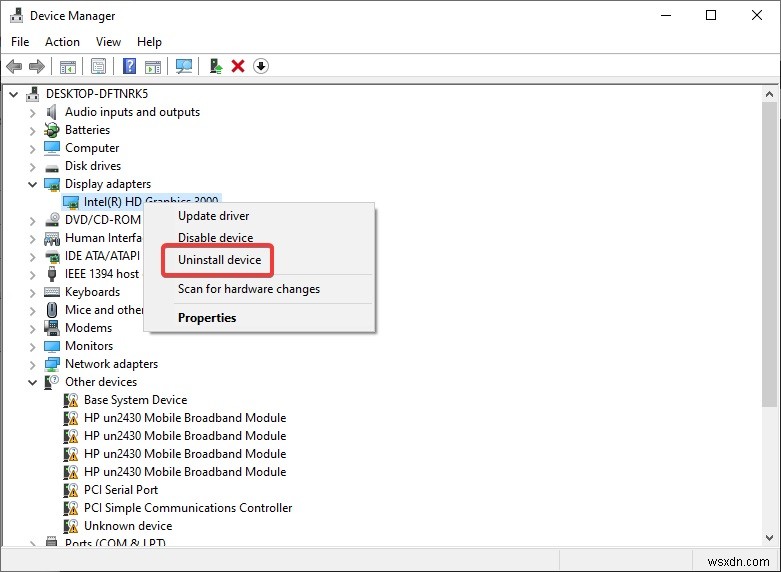Click the Base System Device warning icon
The width and height of the screenshot is (781, 572).
tap(71, 400)
